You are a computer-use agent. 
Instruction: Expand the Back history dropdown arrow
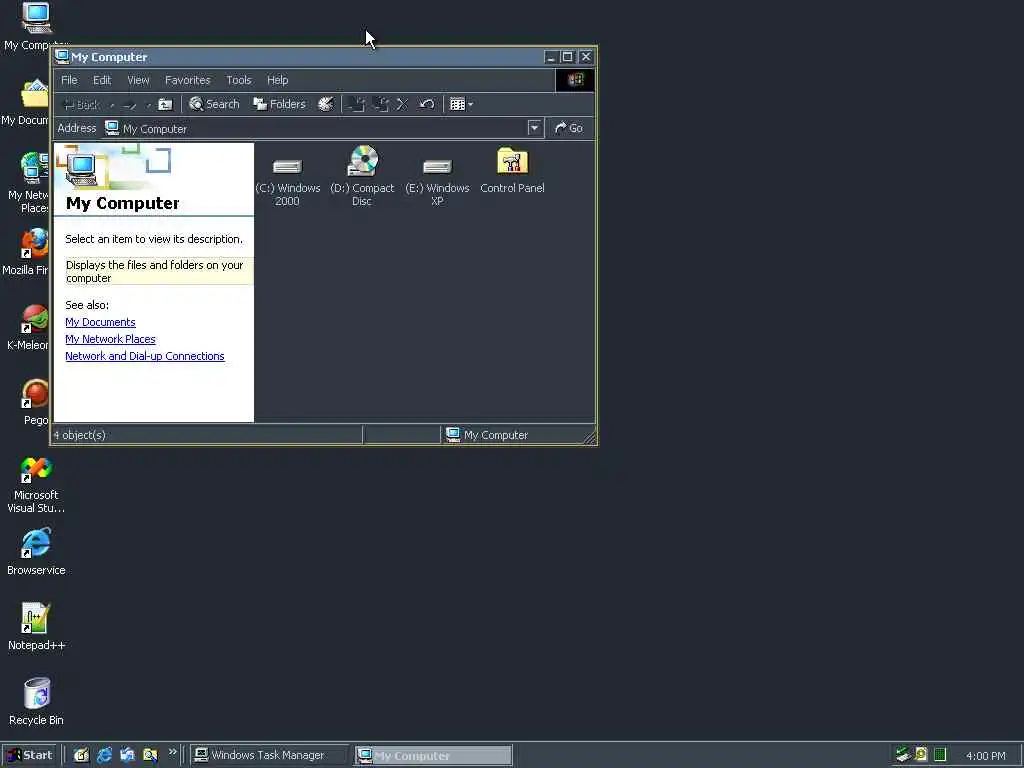pos(112,105)
